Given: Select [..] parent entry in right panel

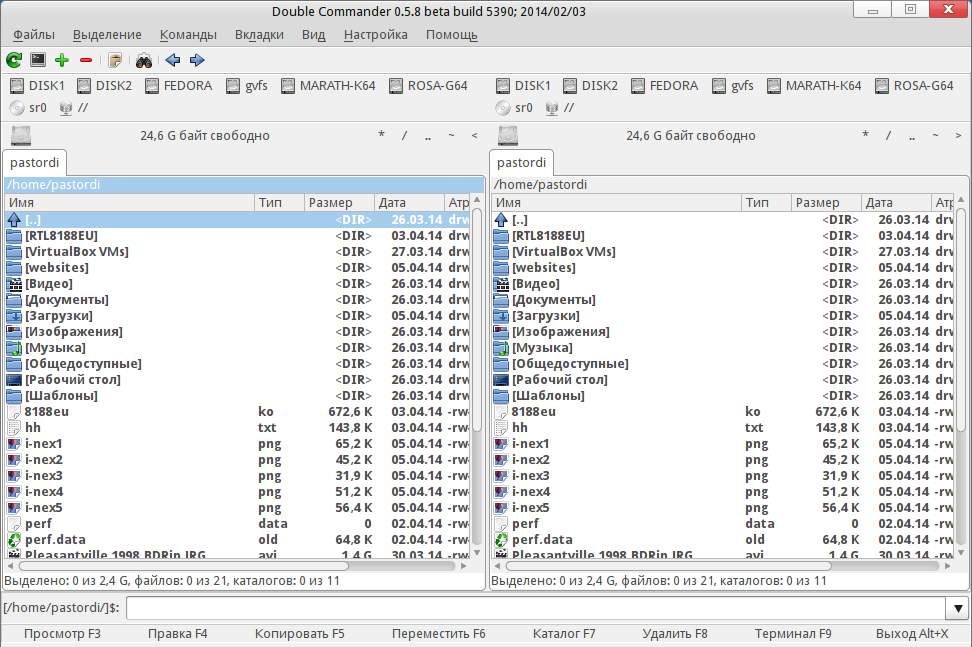Looking at the screenshot, I should click(723, 219).
